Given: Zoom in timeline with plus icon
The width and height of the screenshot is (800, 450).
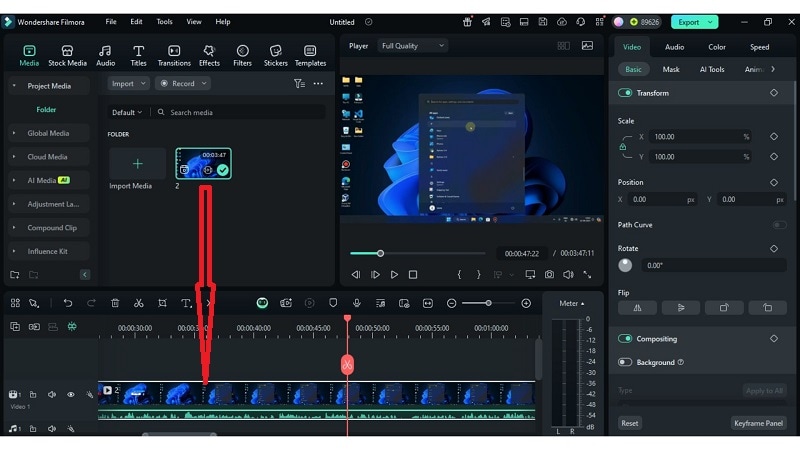Looking at the screenshot, I should coord(526,304).
